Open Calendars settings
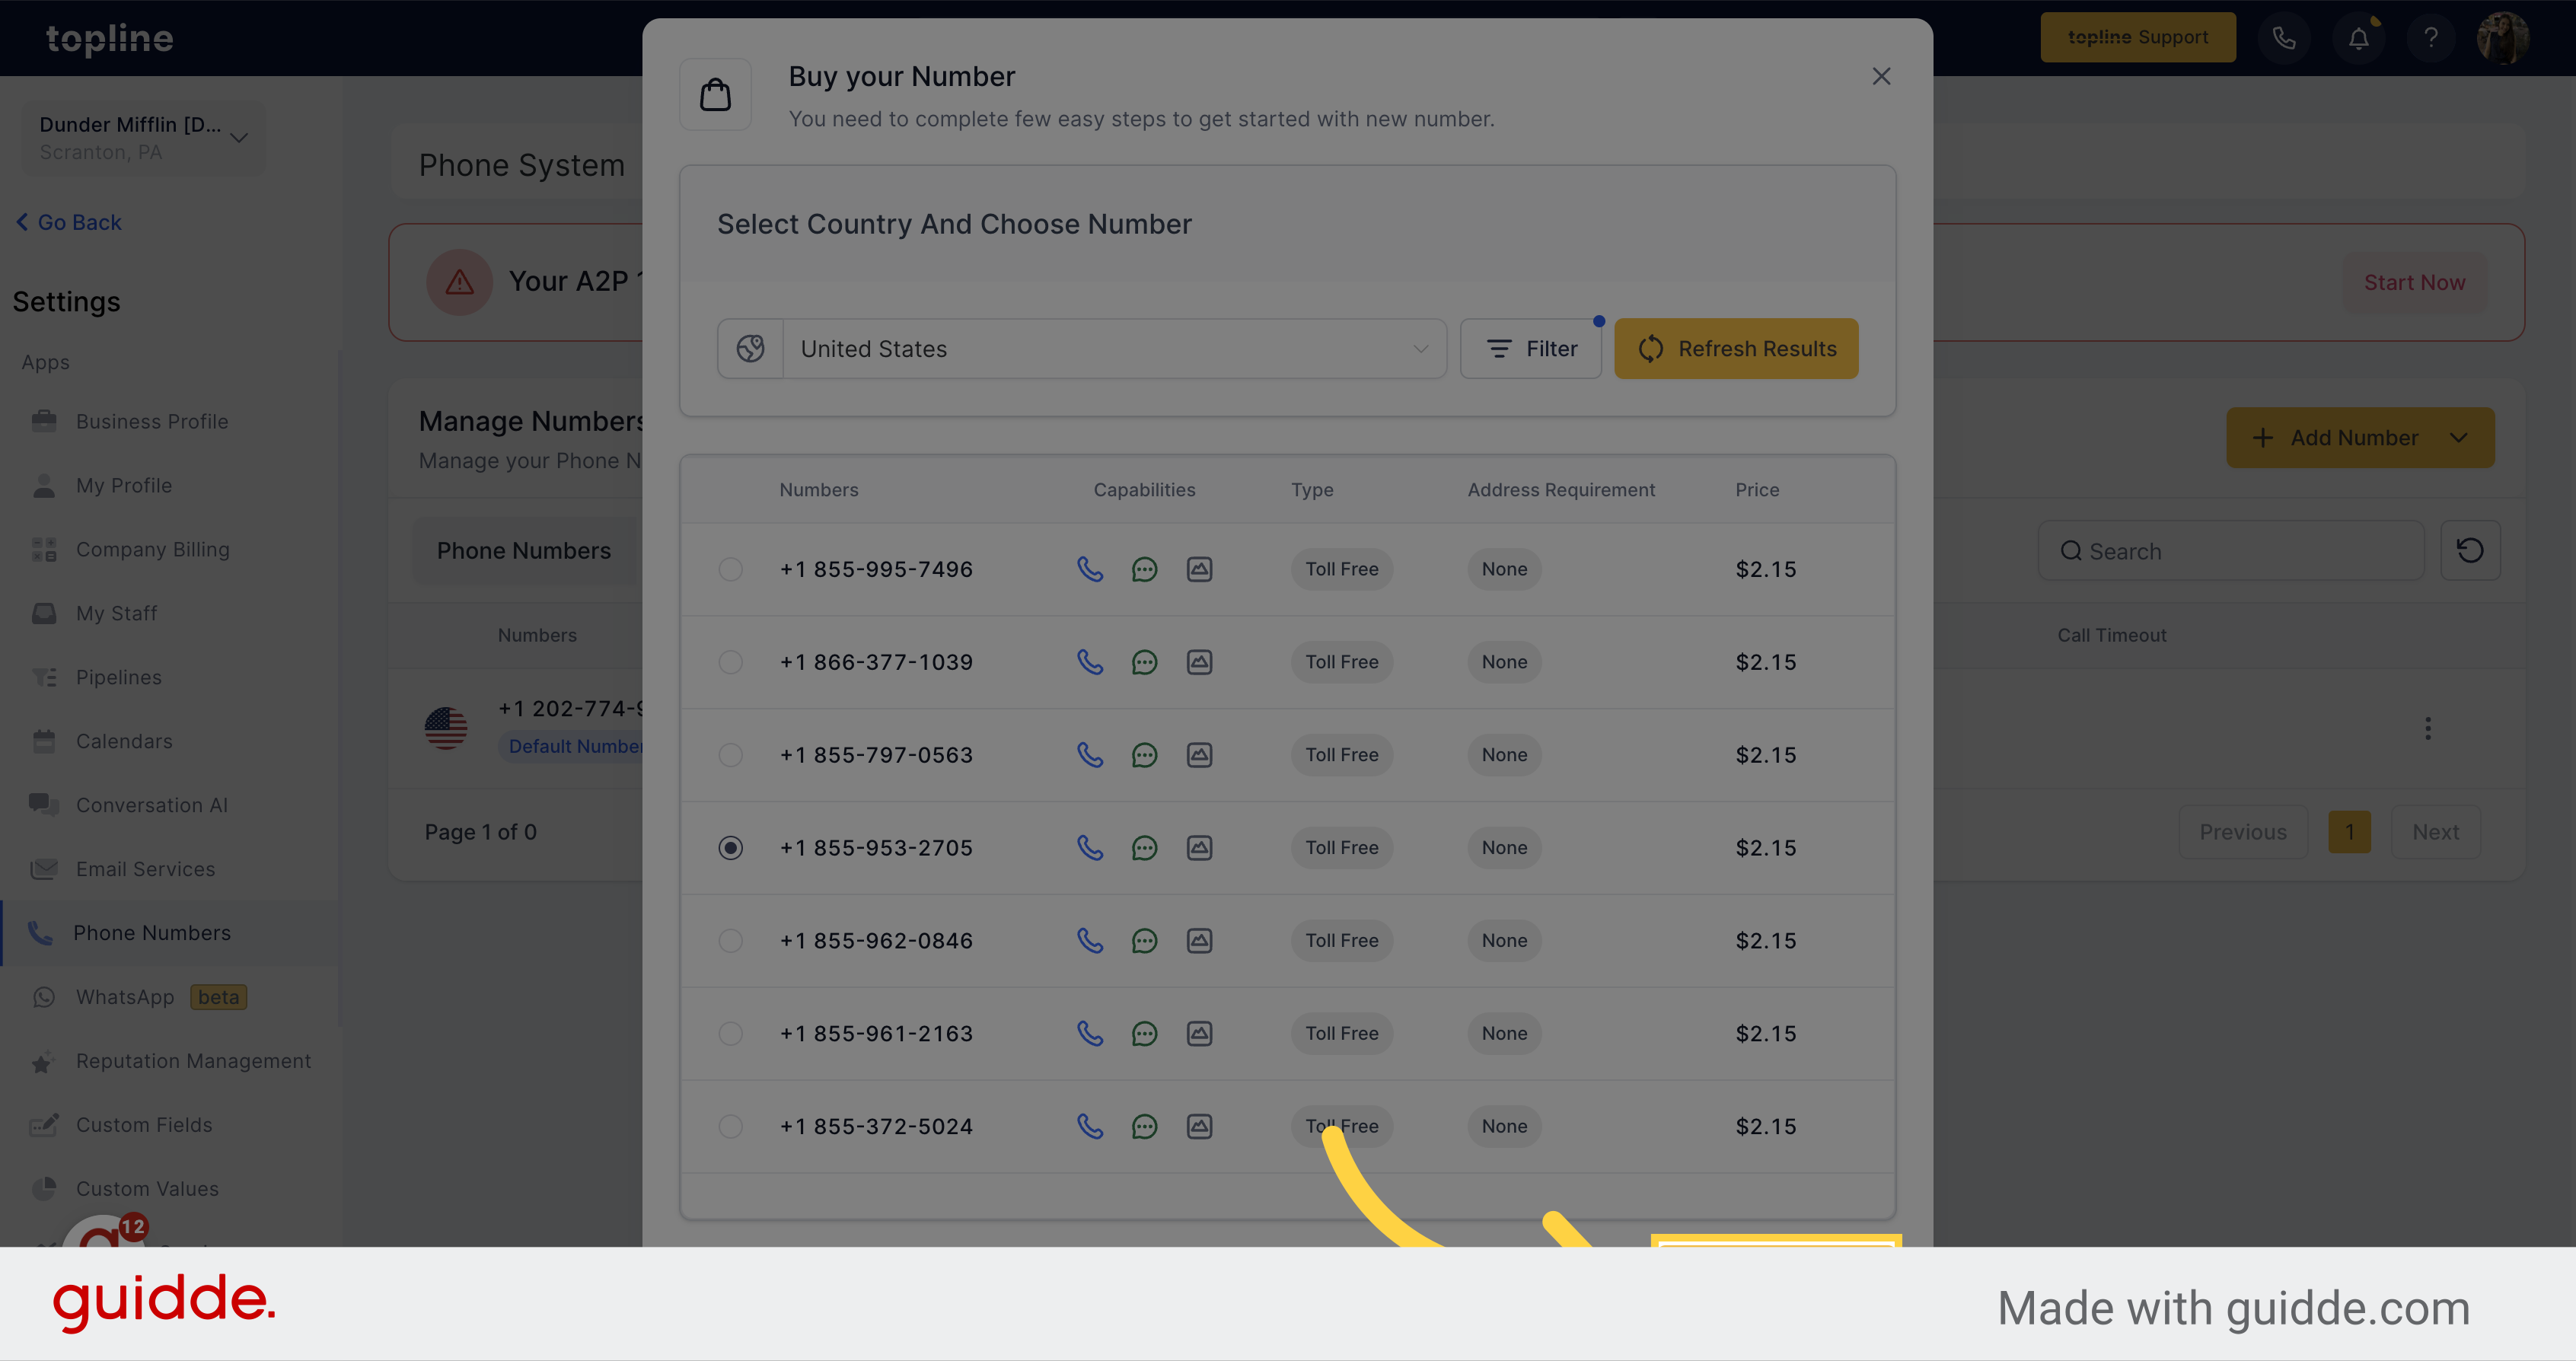The image size is (2576, 1361). point(124,741)
